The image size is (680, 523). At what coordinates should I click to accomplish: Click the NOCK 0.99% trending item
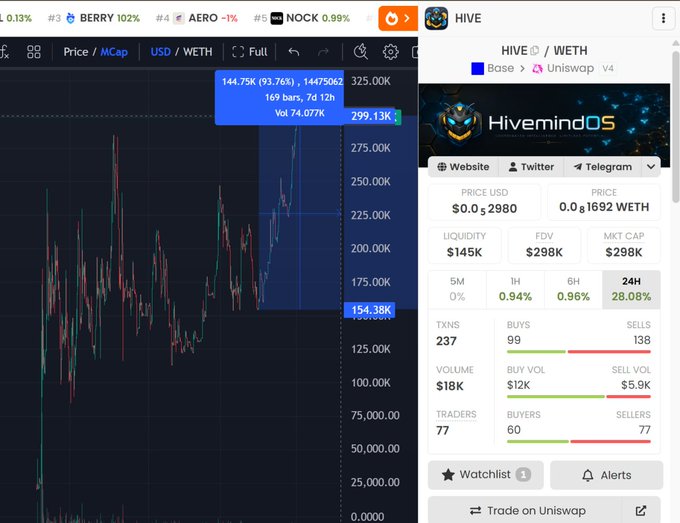(302, 18)
